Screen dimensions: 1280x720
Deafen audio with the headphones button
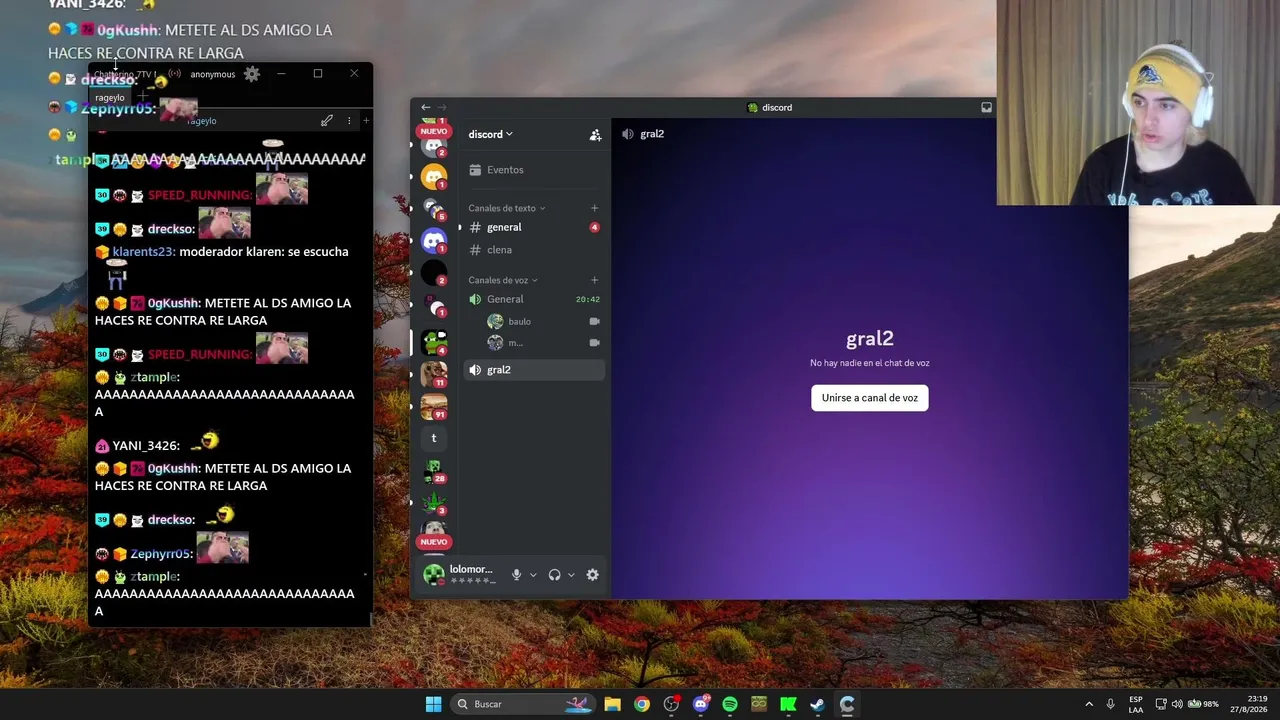click(x=554, y=575)
